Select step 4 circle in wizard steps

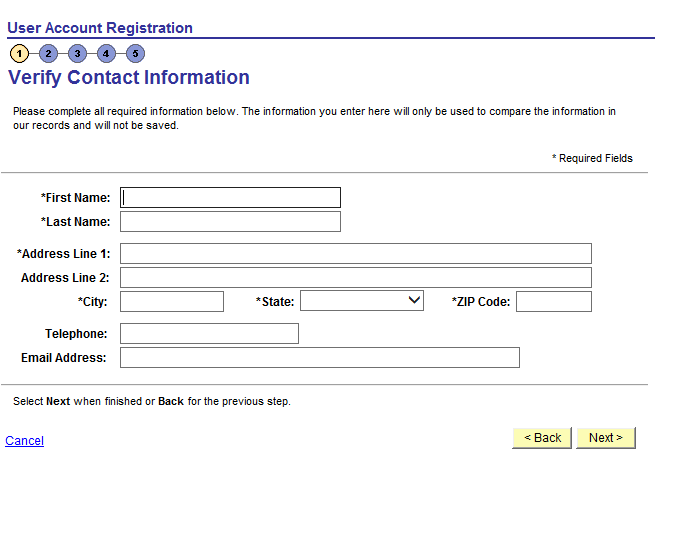point(106,53)
